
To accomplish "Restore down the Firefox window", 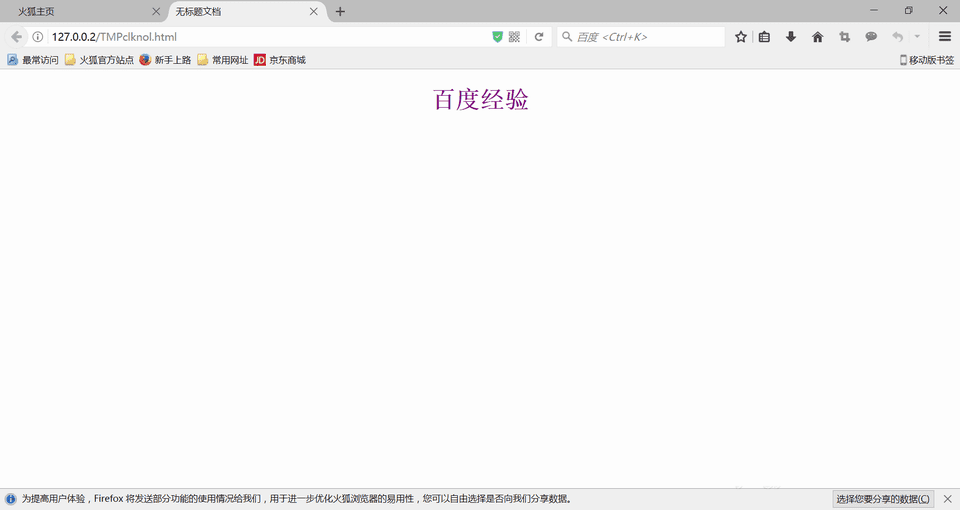I will [909, 10].
